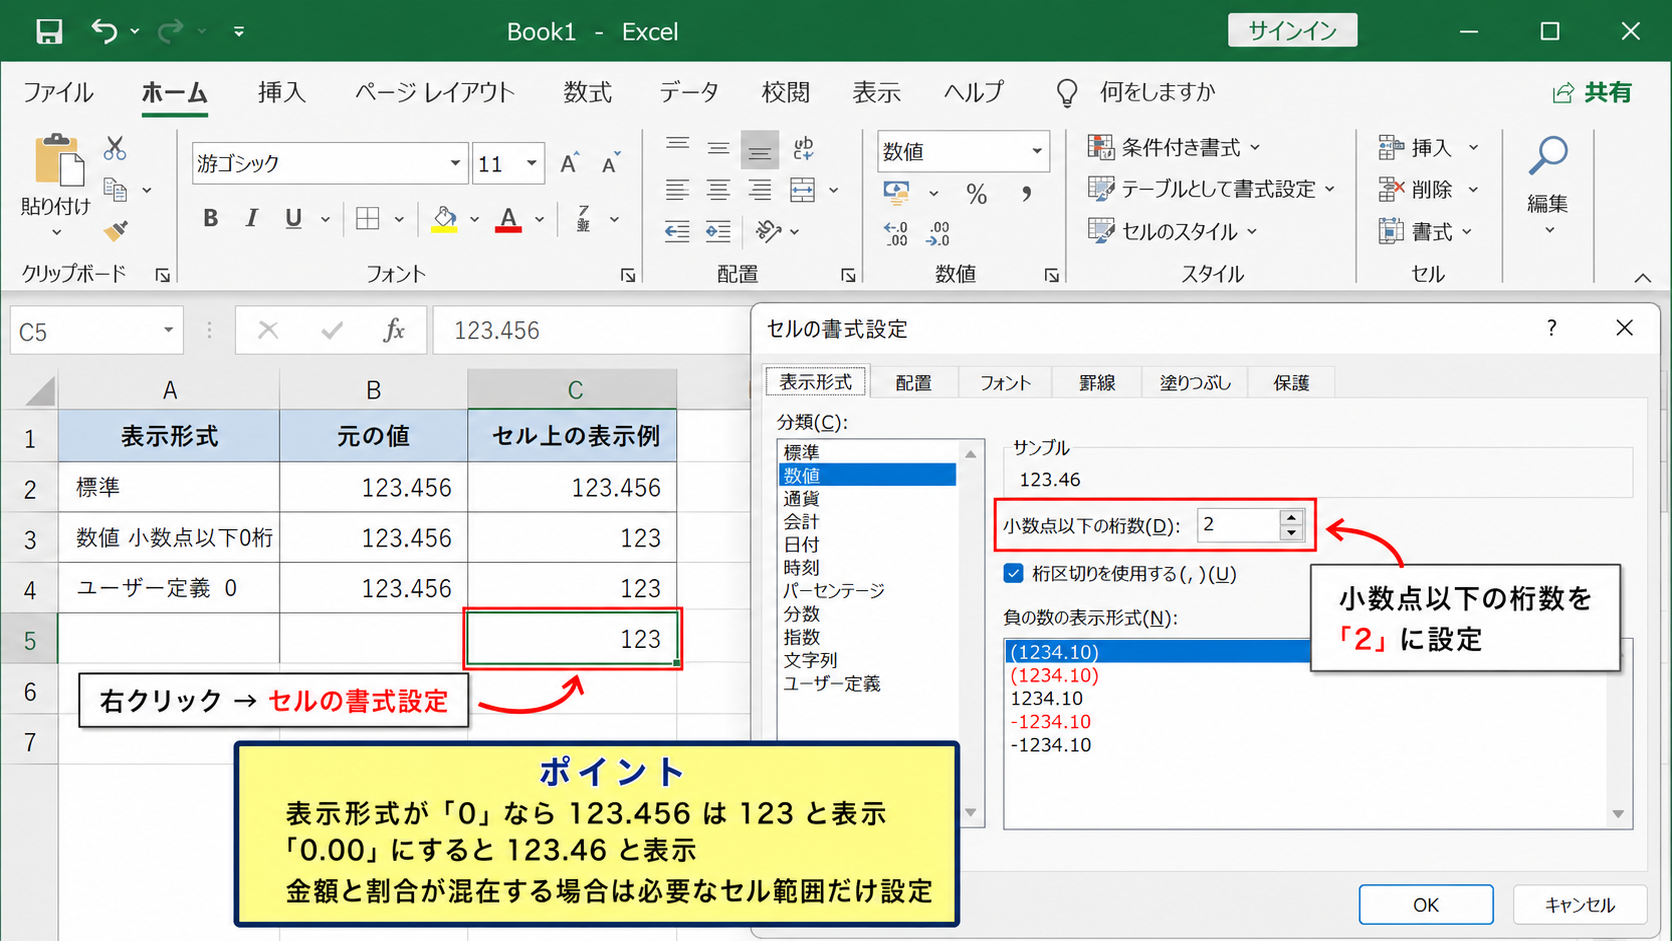Click the Save icon in title bar
The height and width of the screenshot is (941, 1672).
(48, 32)
